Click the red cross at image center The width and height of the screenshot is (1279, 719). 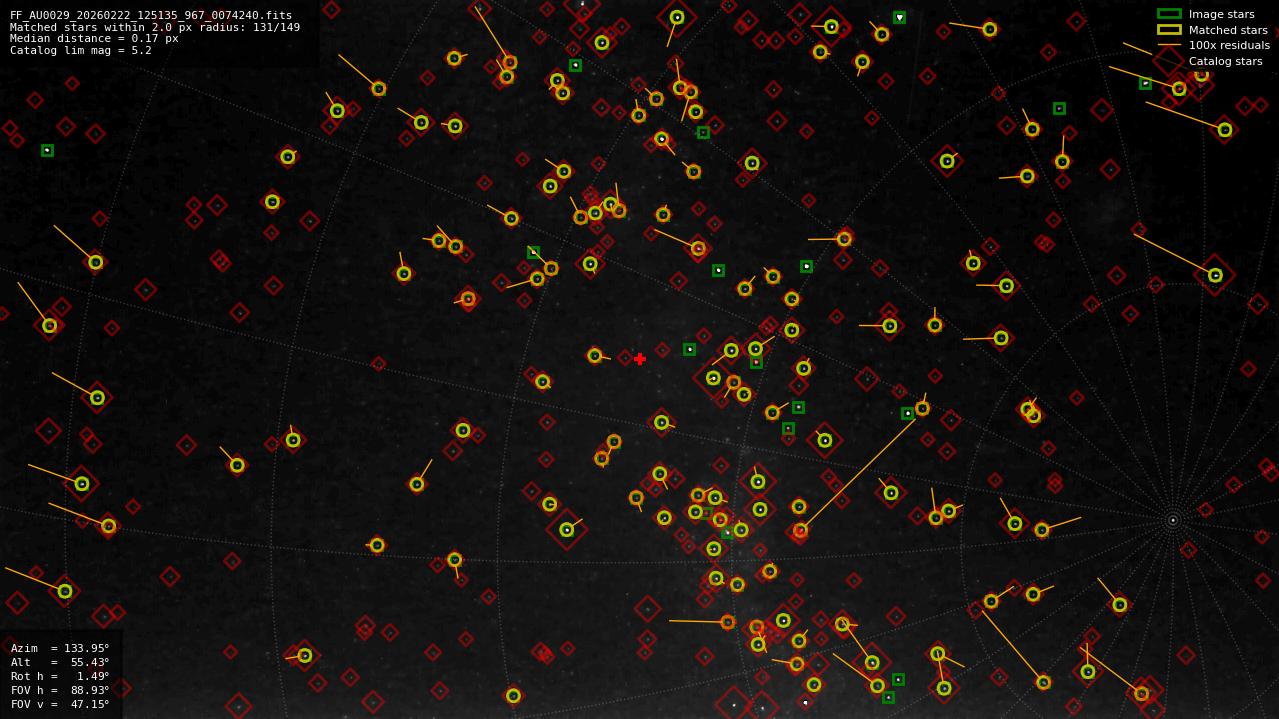coord(640,359)
